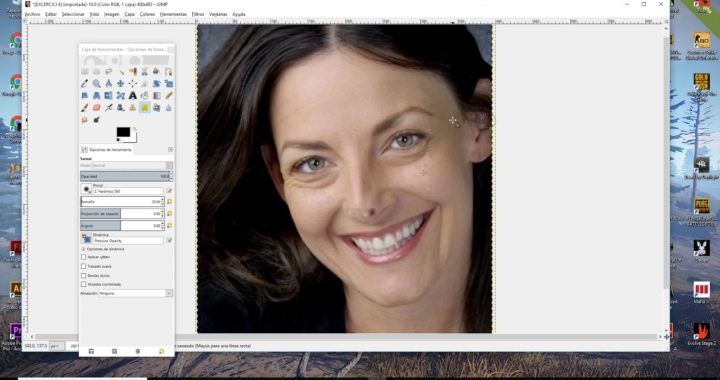Click the black foreground color swatch

123,132
